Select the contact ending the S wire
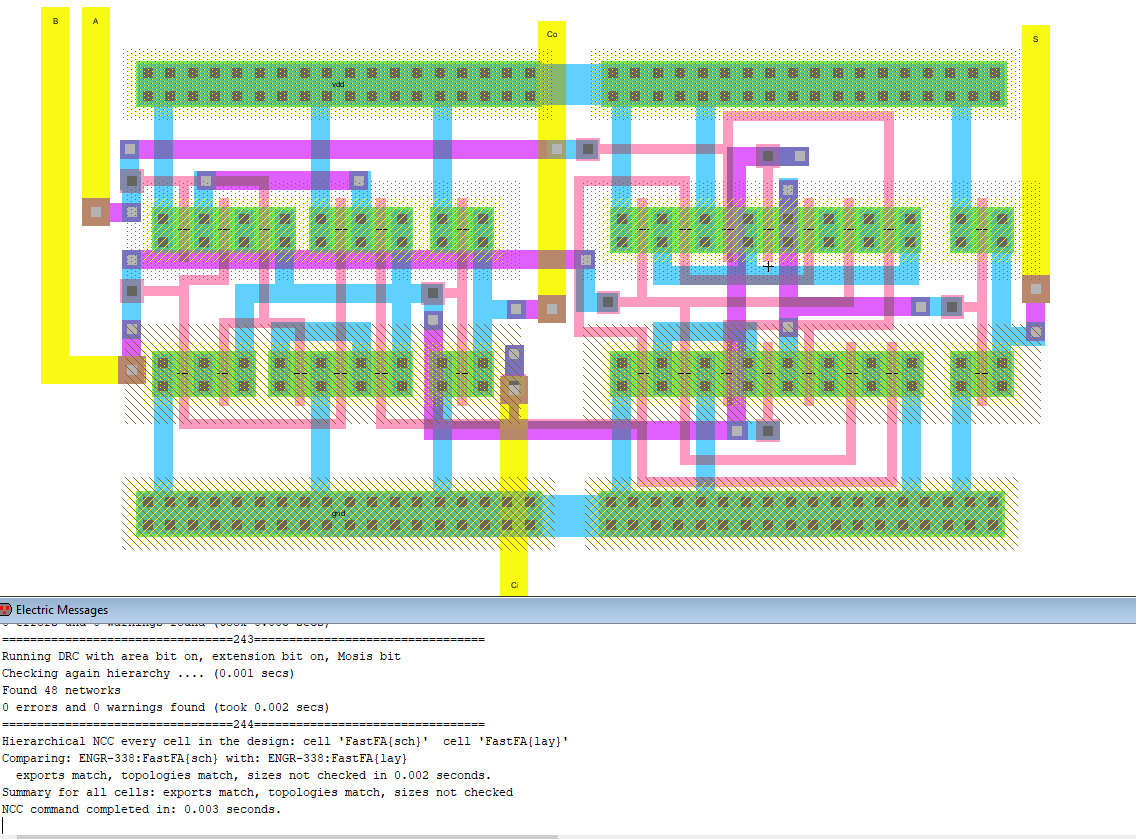Screen dimensions: 1136x839 point(1036,290)
